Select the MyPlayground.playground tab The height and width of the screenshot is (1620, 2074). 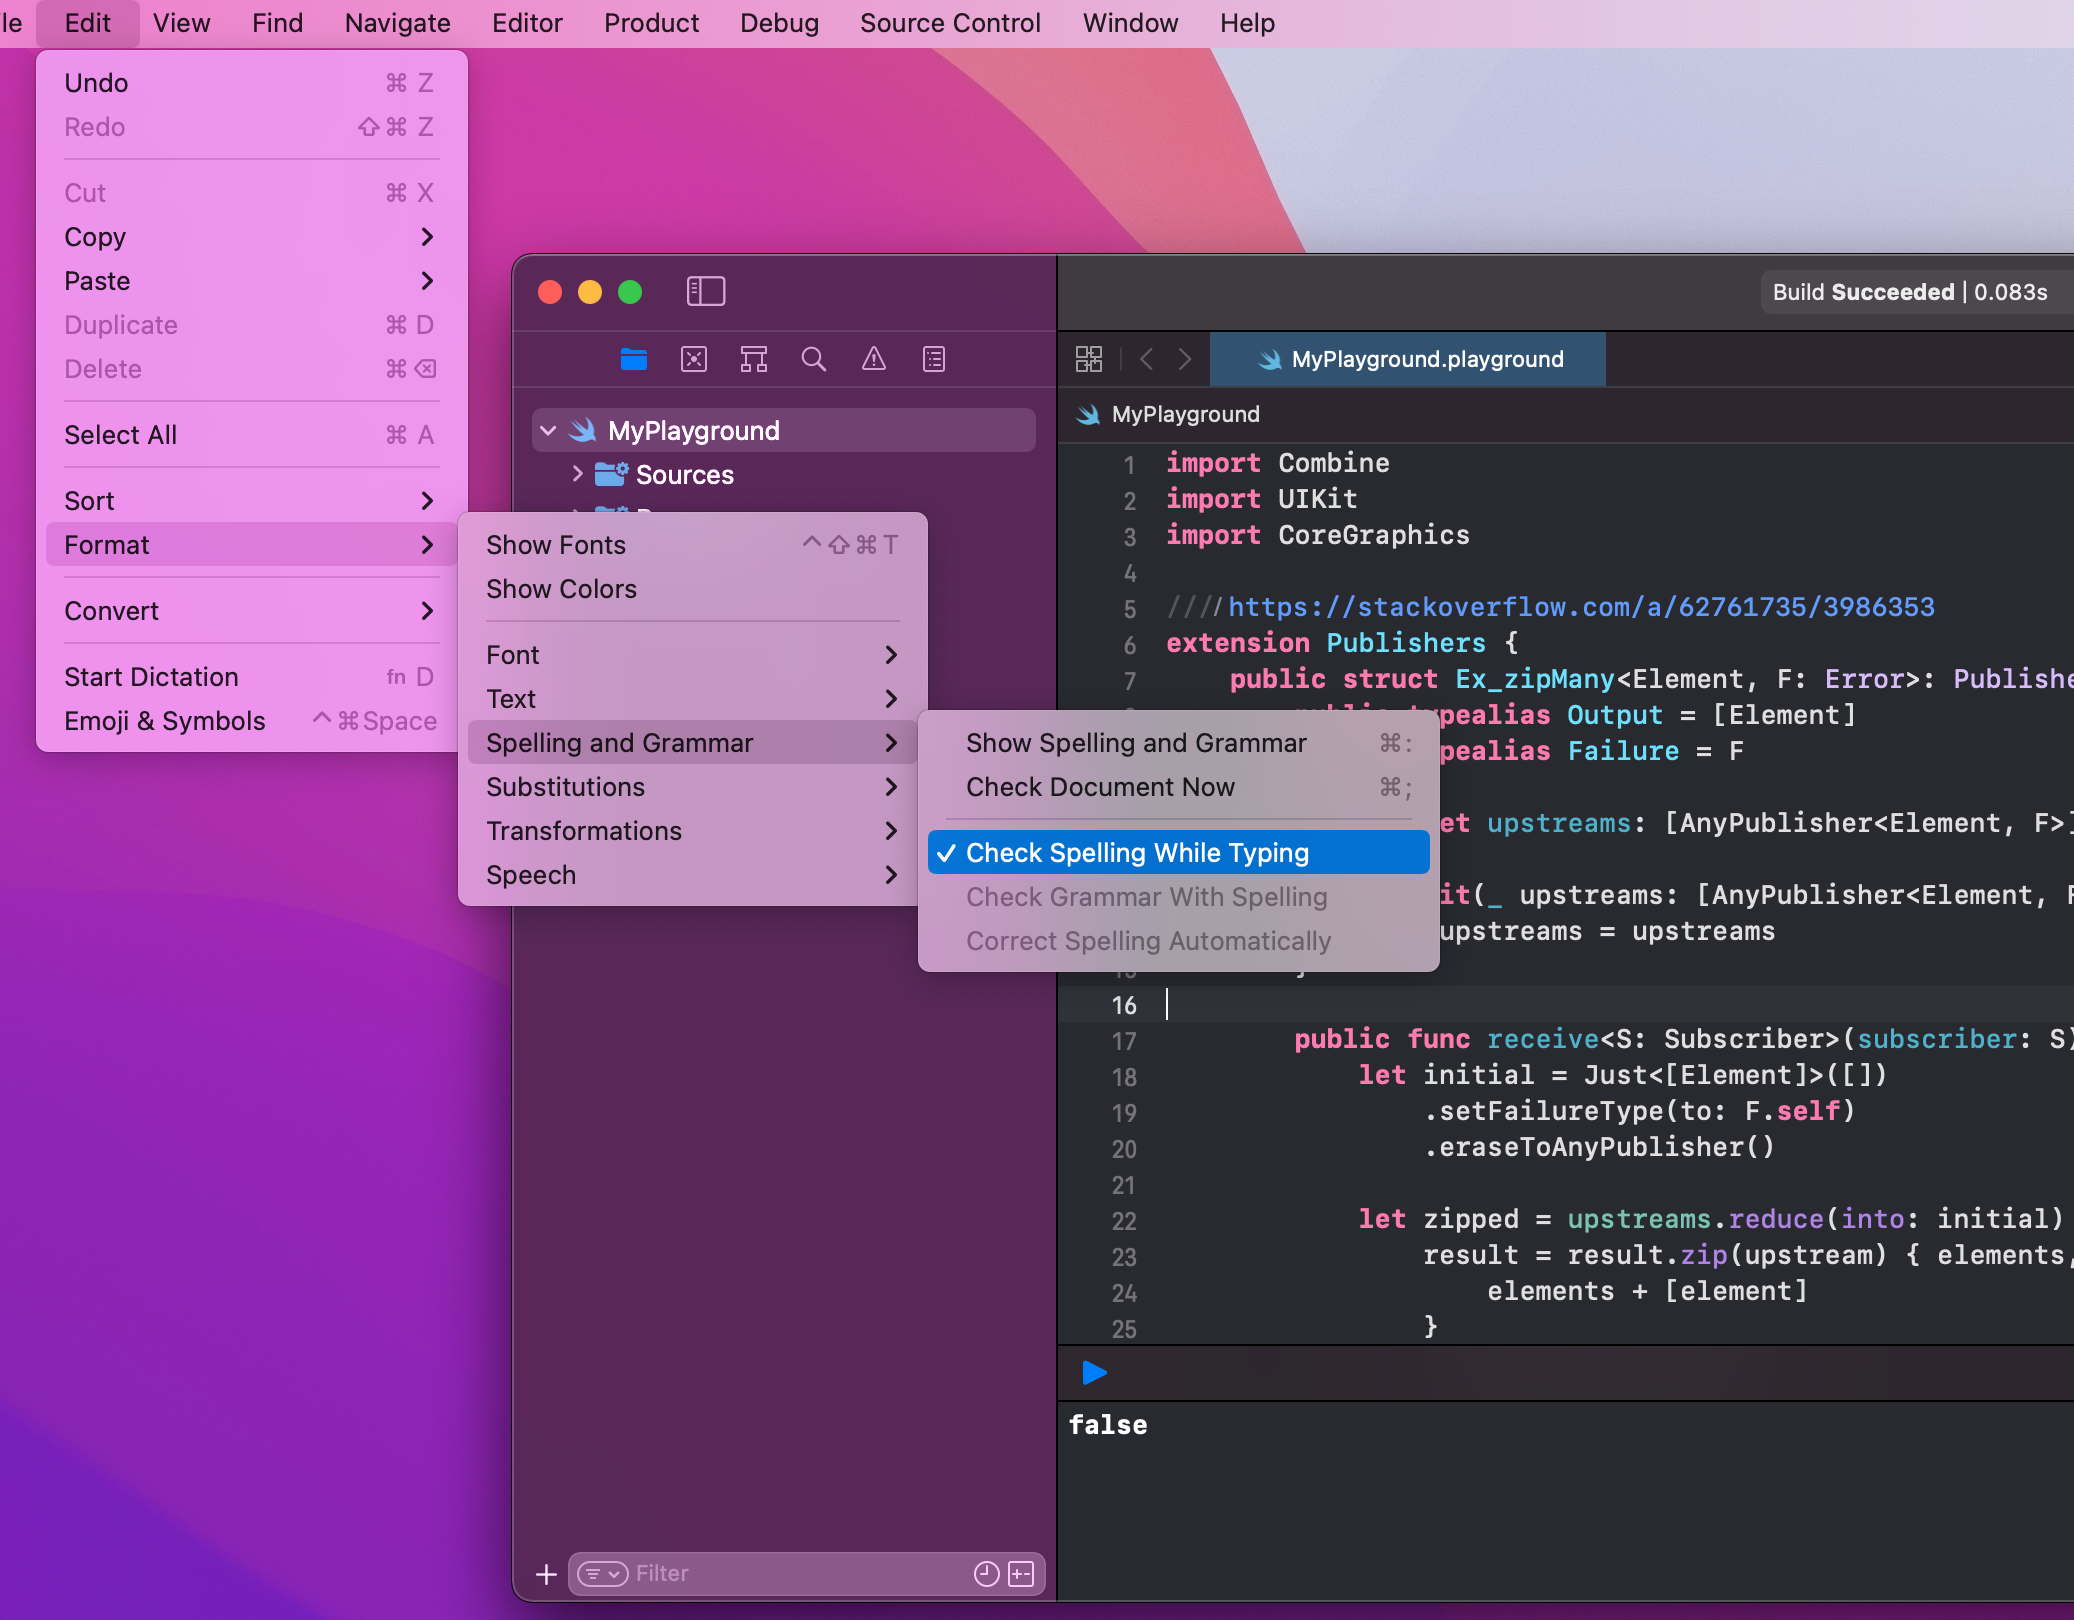click(1407, 359)
